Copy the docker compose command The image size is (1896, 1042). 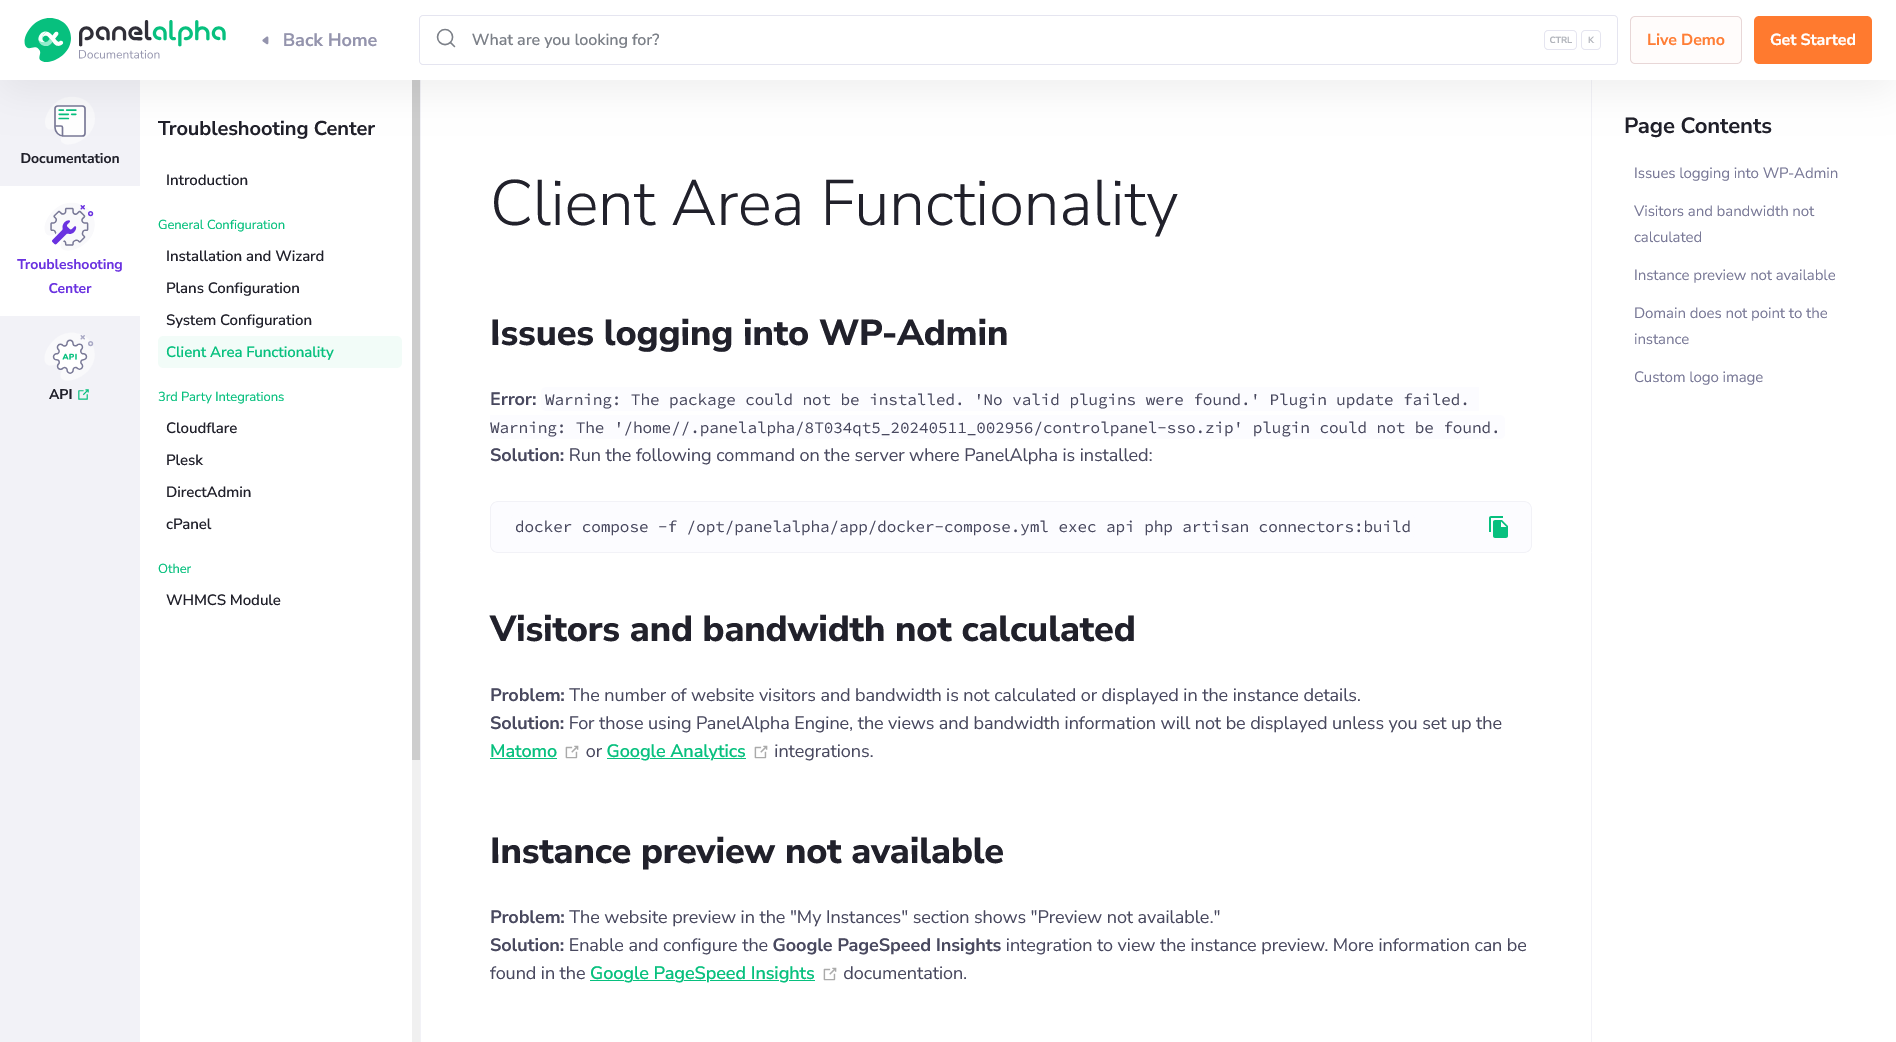pyautogui.click(x=1498, y=527)
